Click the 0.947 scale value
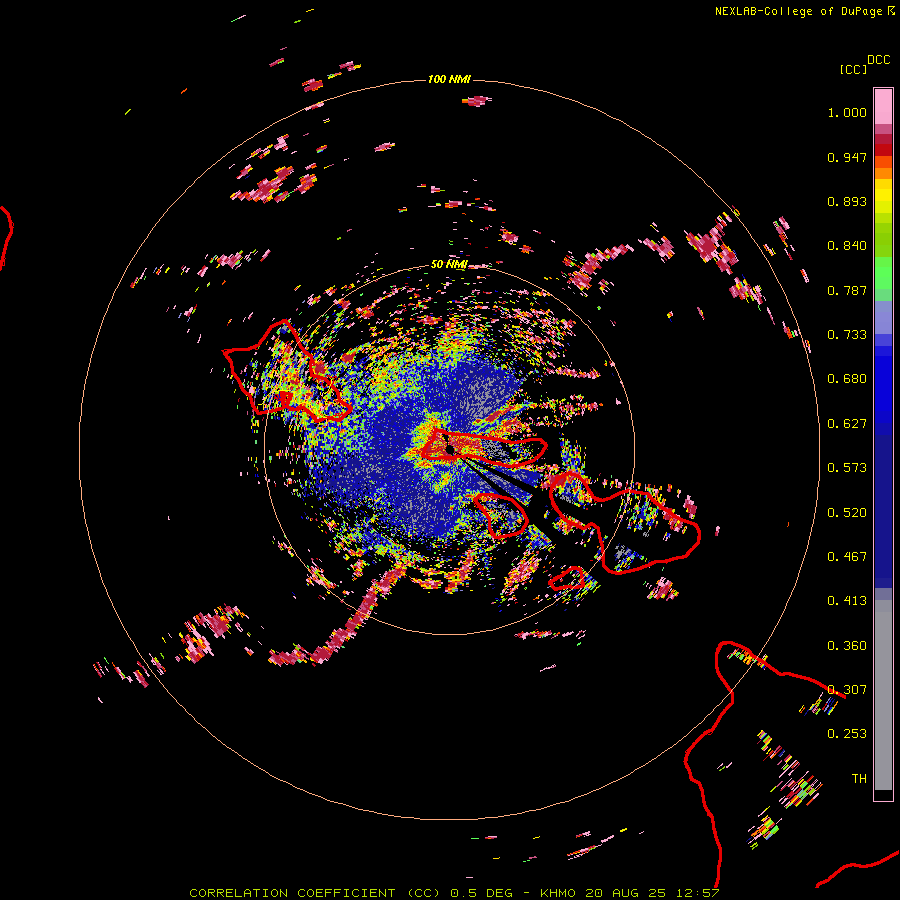 (x=847, y=157)
